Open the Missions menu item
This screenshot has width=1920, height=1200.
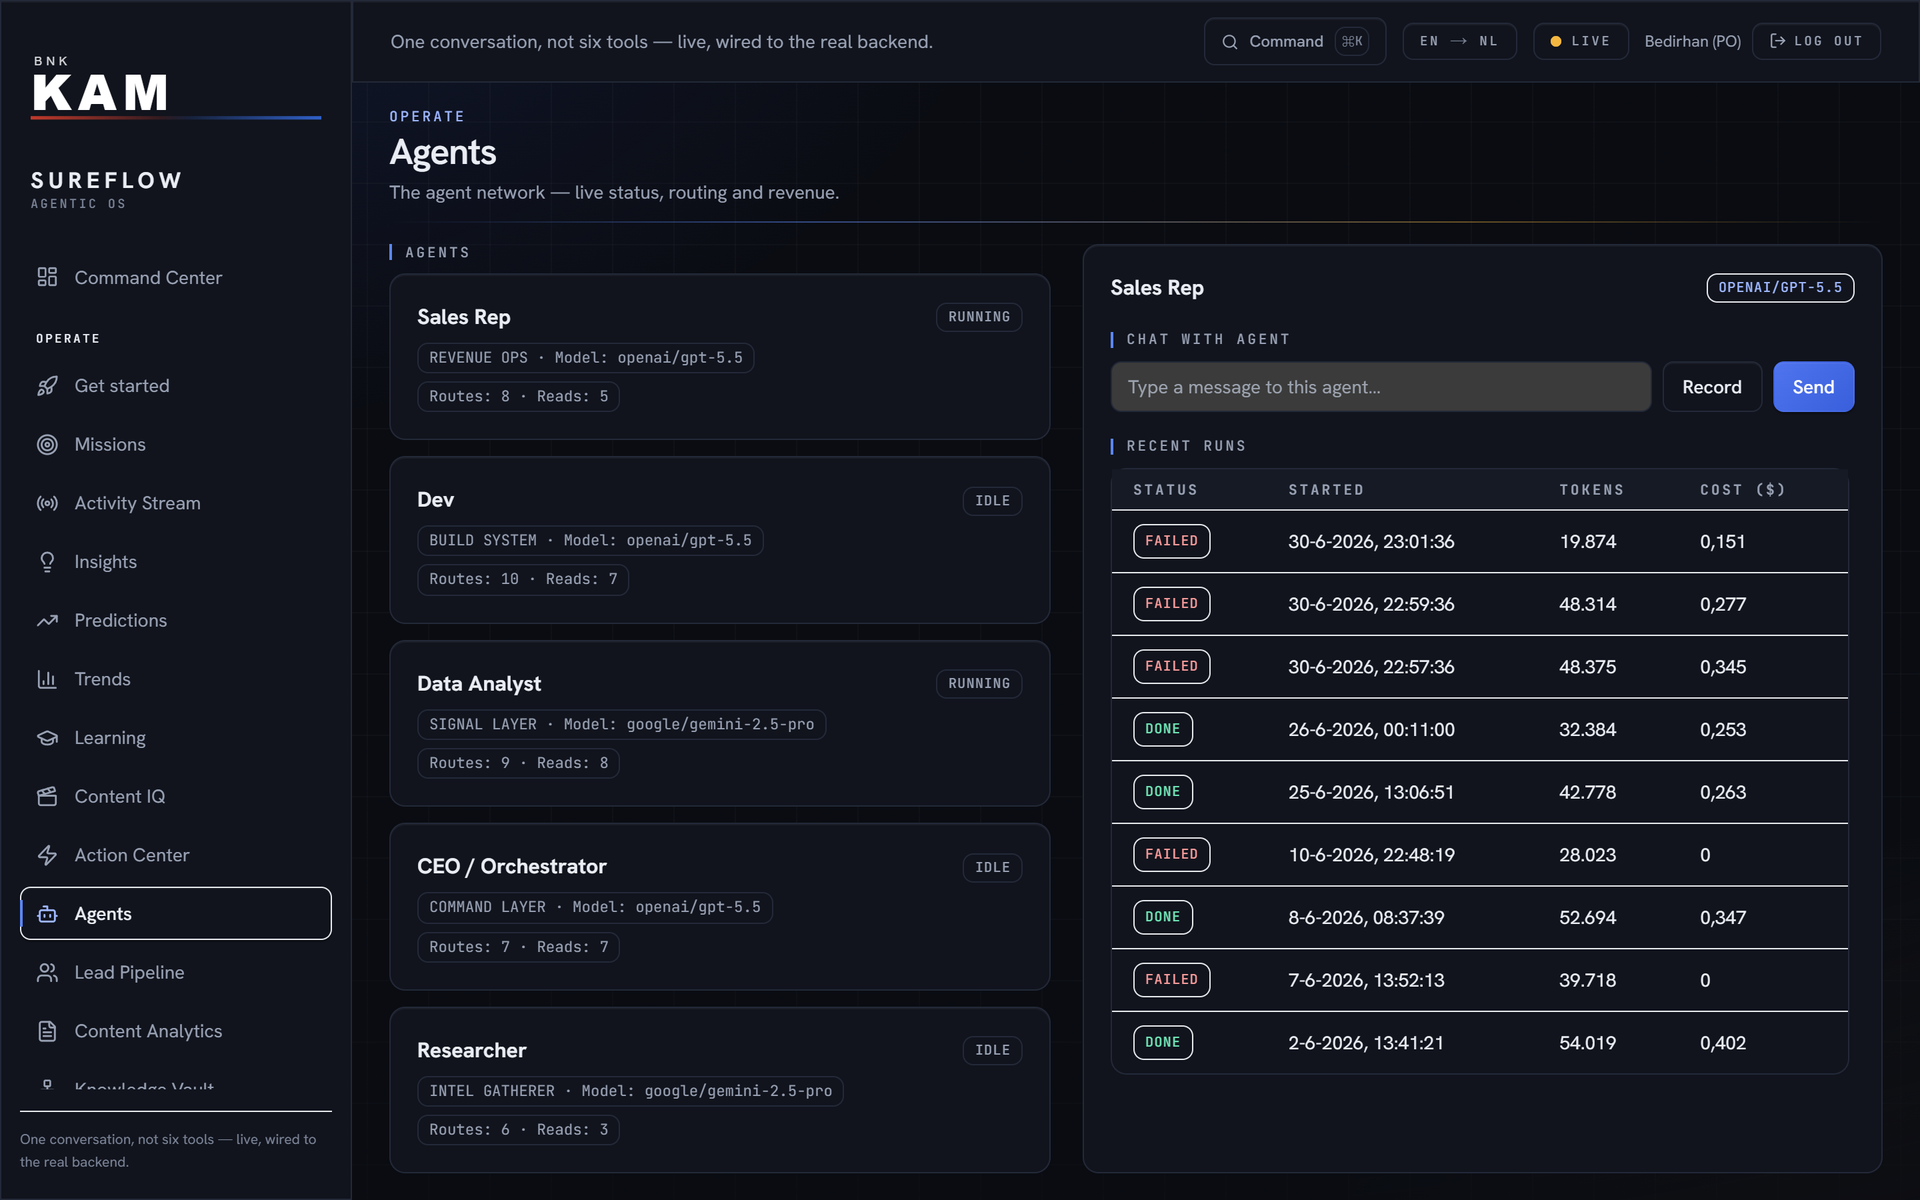176,445
